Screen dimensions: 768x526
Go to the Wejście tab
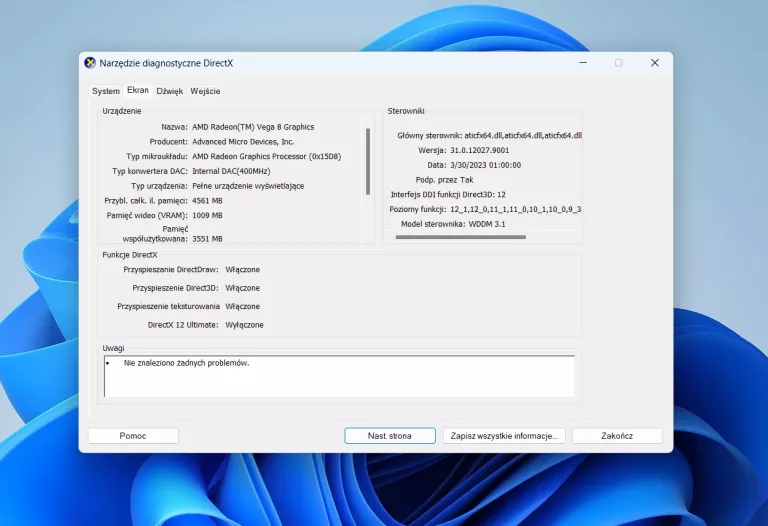205,91
